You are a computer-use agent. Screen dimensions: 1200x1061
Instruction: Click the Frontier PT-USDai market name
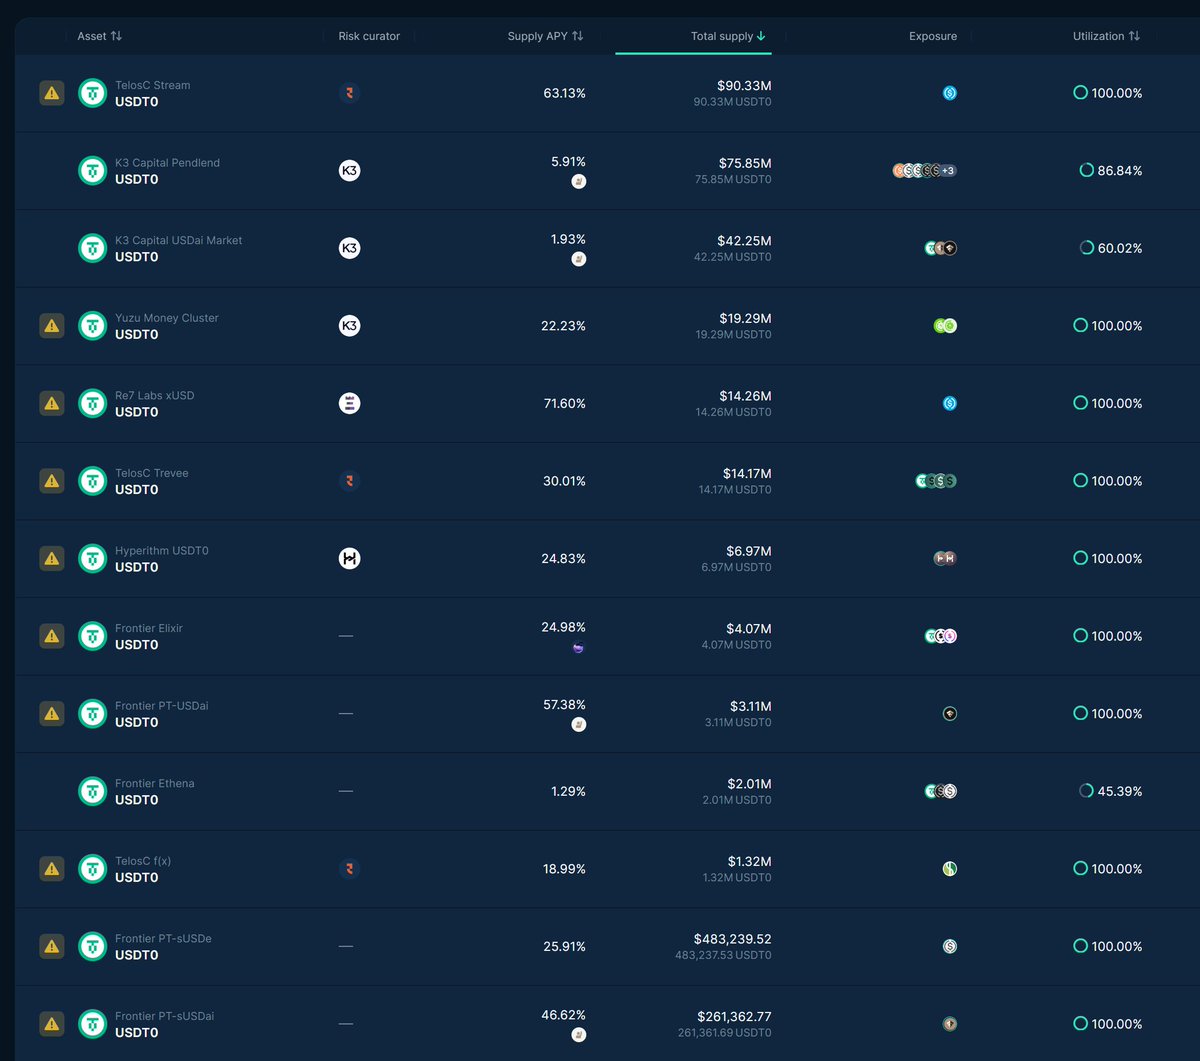point(162,706)
